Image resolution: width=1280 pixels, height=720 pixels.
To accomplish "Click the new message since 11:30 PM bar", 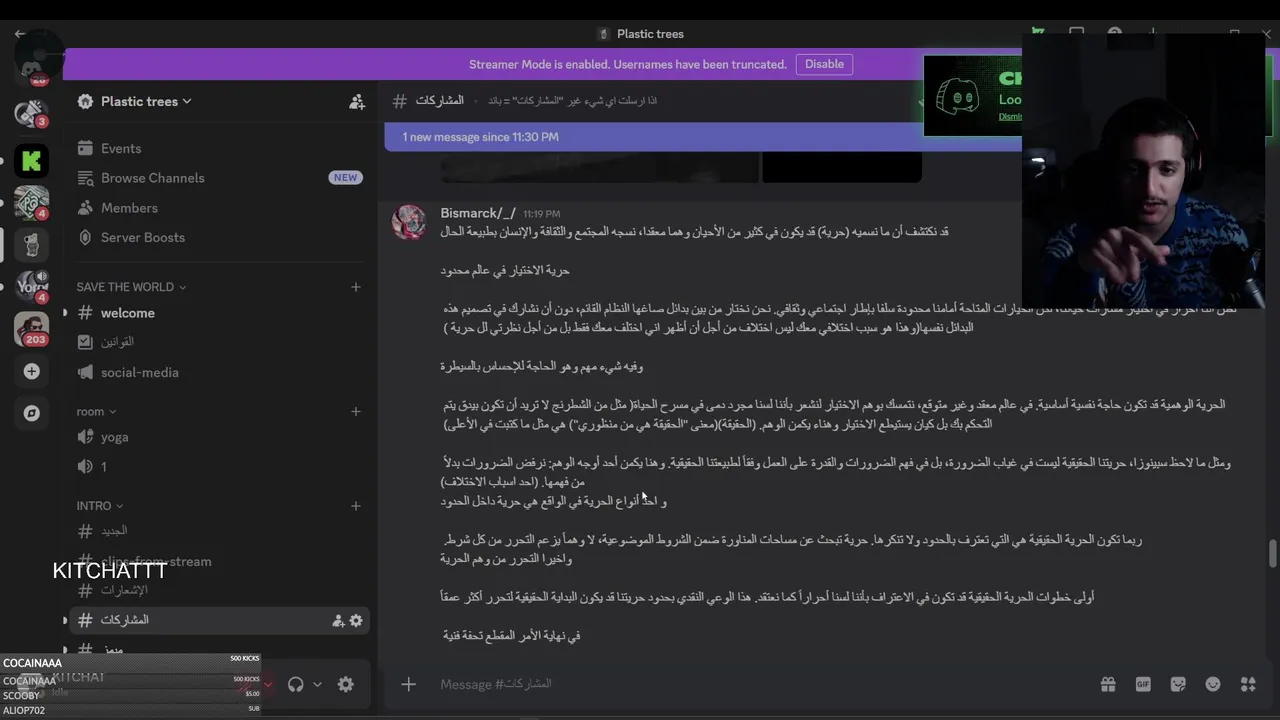I will coord(650,137).
